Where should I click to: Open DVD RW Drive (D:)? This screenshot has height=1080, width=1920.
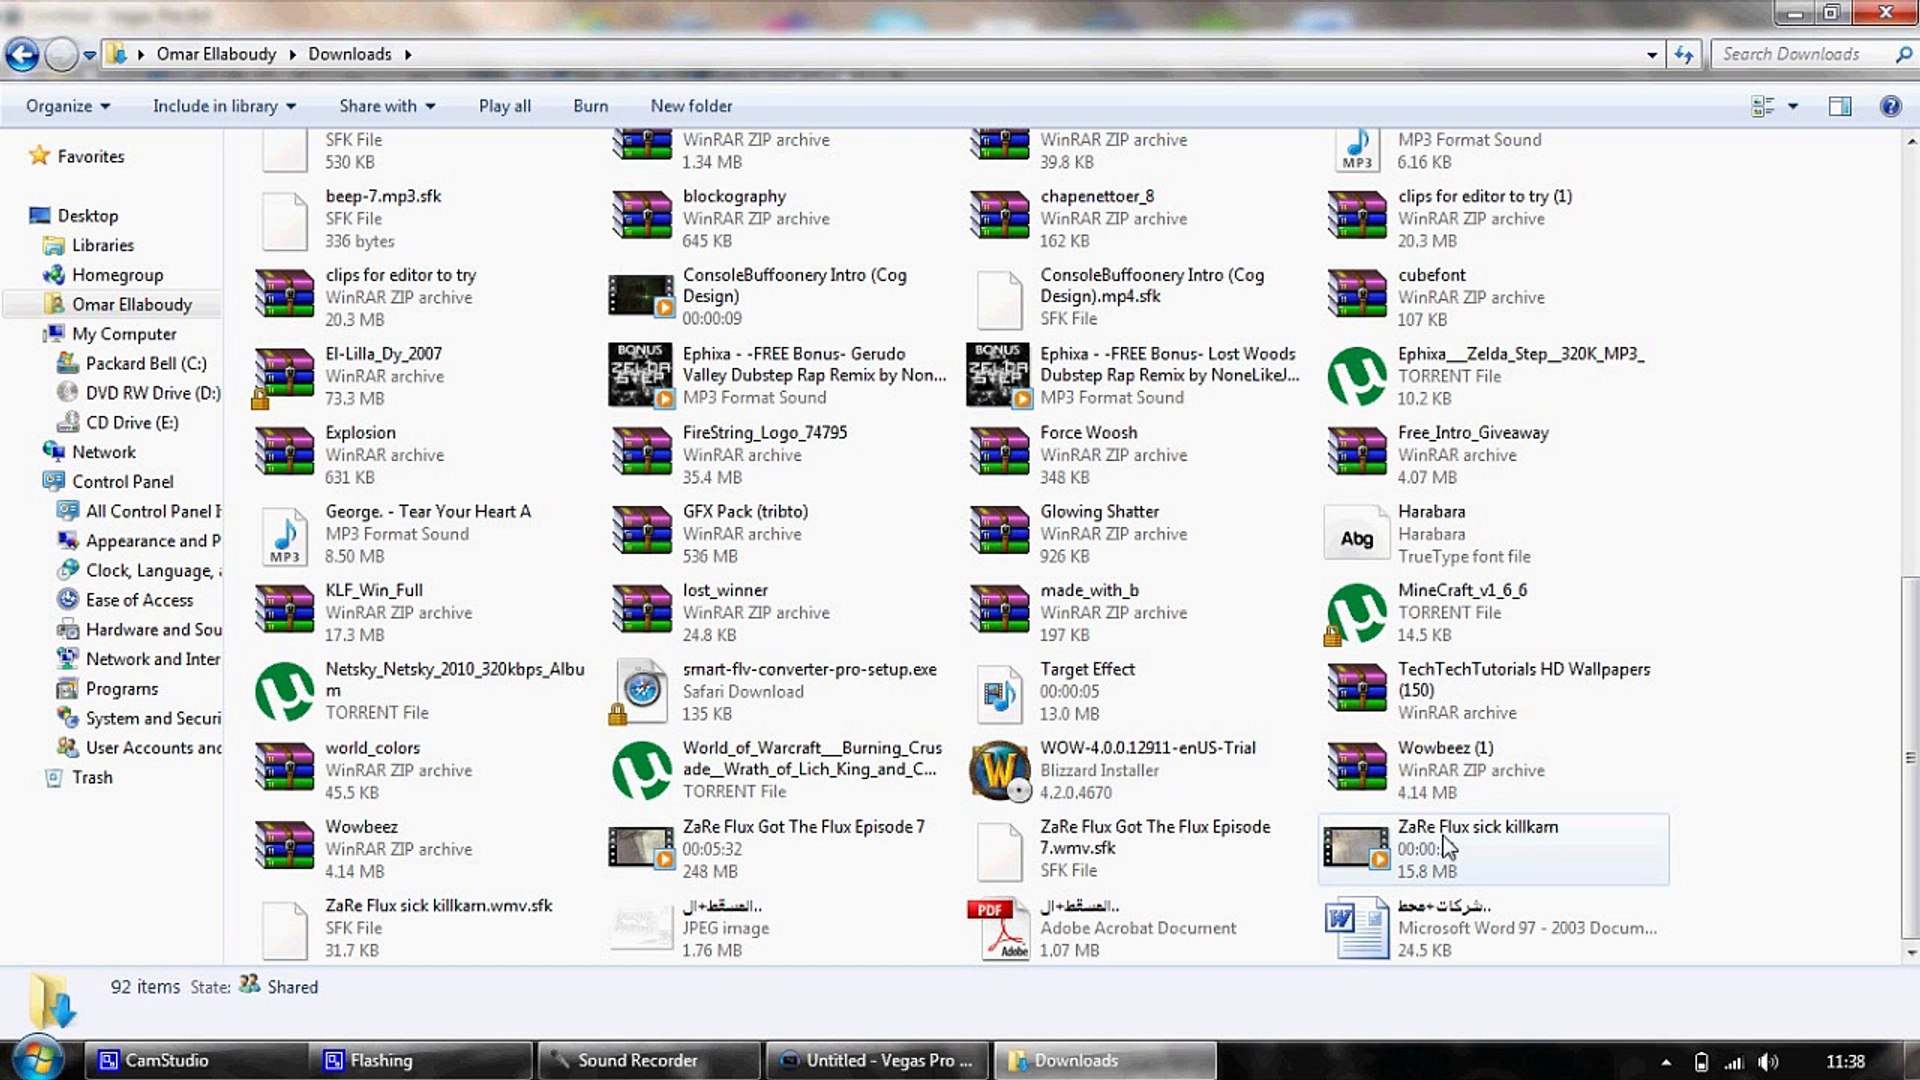153,393
